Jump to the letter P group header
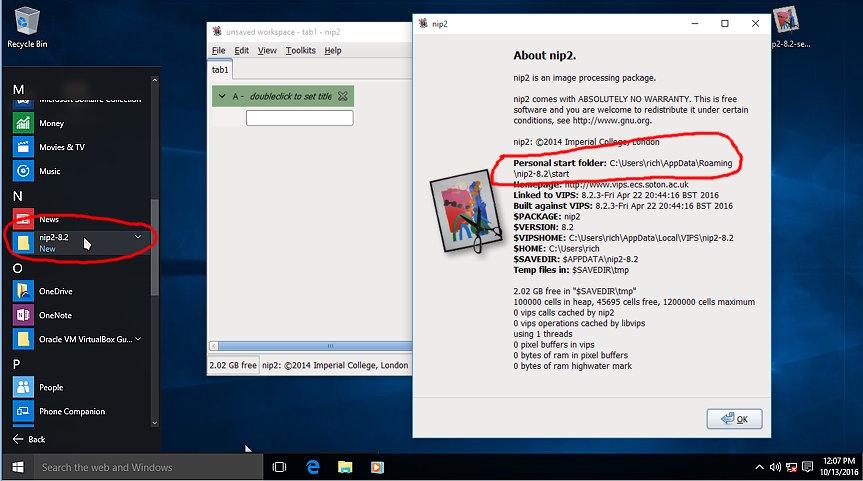863x481 pixels. click(x=17, y=364)
